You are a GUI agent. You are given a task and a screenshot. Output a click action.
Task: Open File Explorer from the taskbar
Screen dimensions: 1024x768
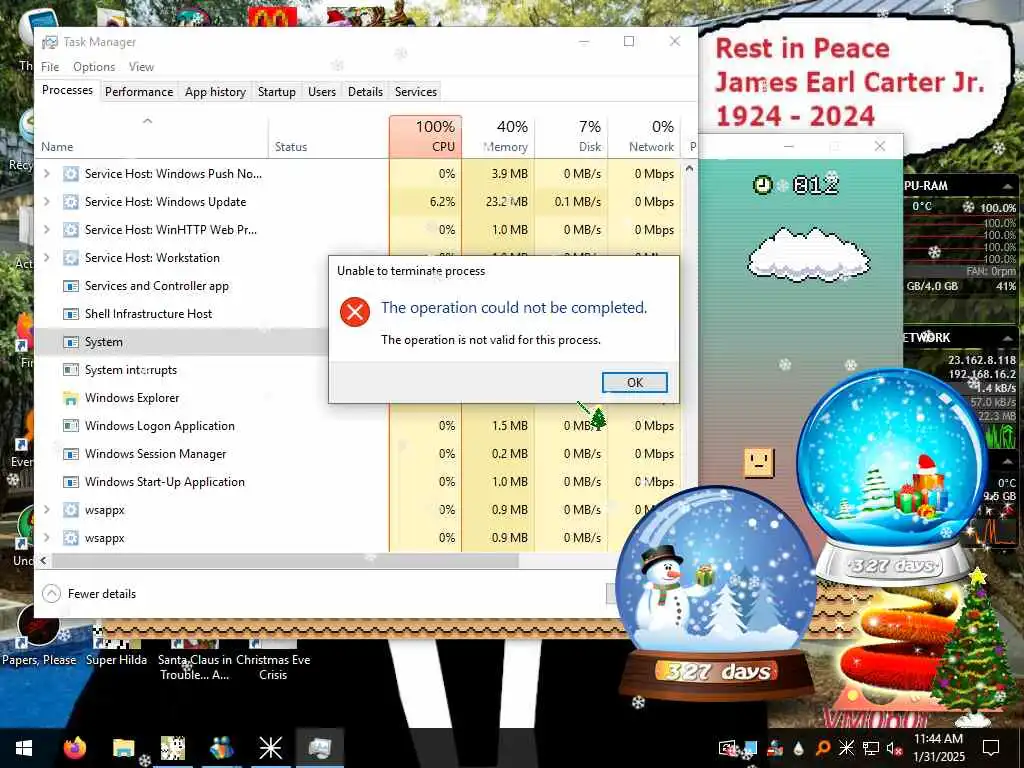point(123,748)
